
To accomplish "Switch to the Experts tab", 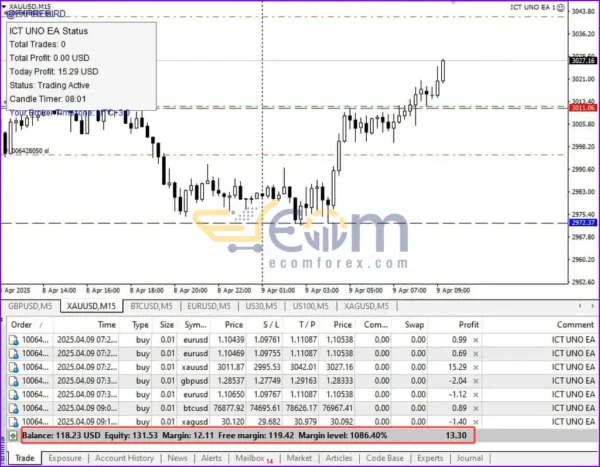I will [x=430, y=458].
